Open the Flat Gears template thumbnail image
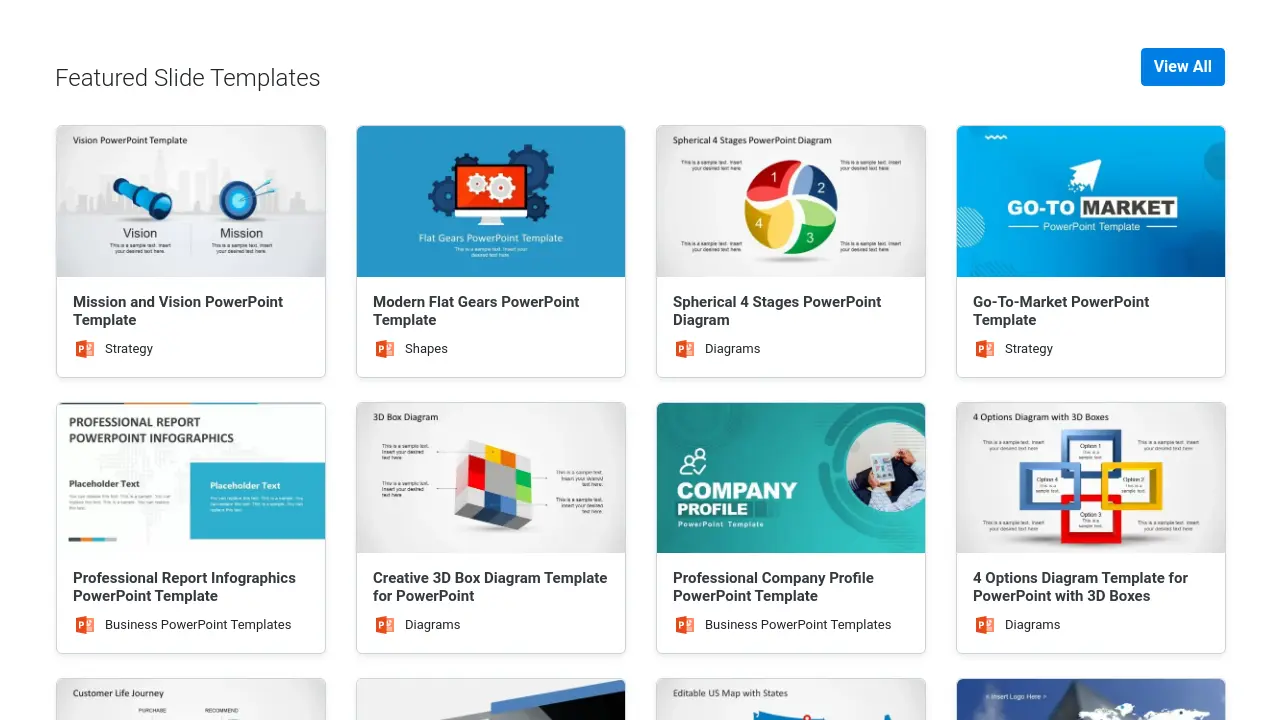 click(491, 201)
